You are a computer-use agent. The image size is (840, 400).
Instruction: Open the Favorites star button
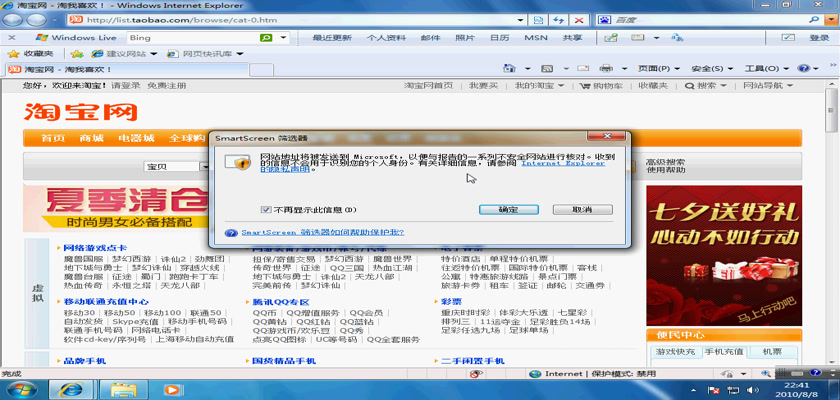(x=32, y=53)
